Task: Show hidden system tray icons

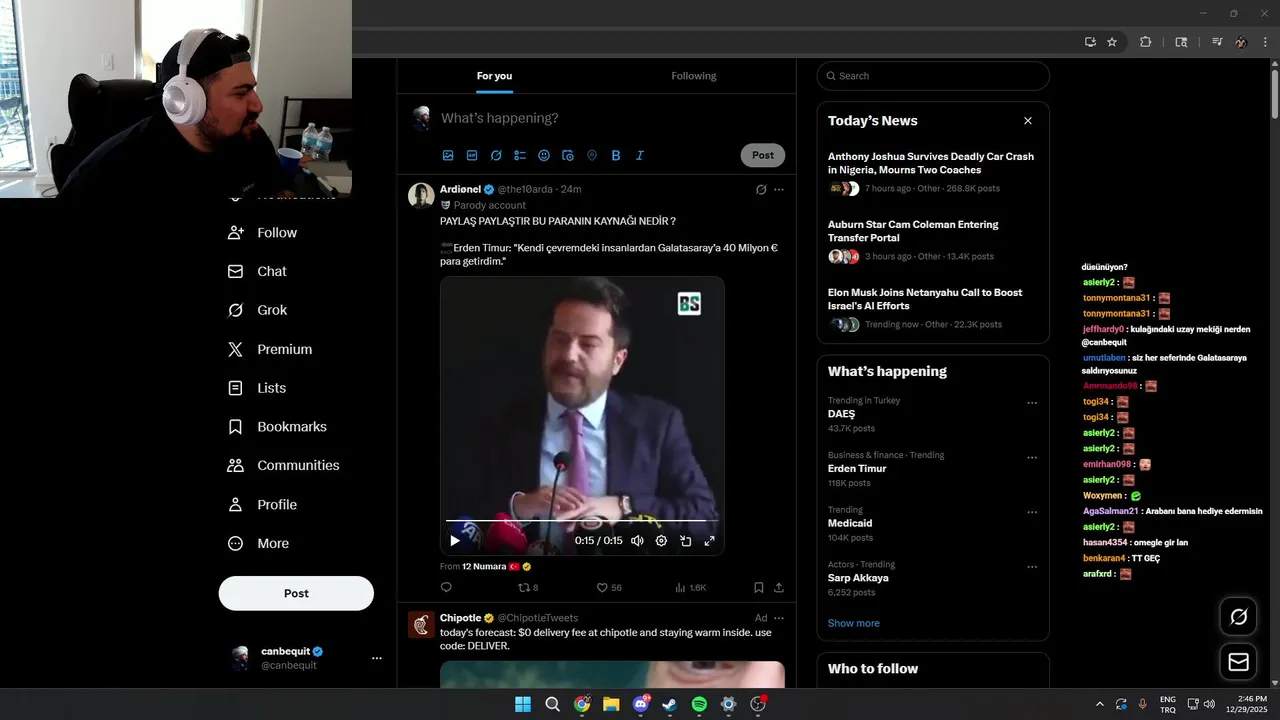Action: [1100, 704]
